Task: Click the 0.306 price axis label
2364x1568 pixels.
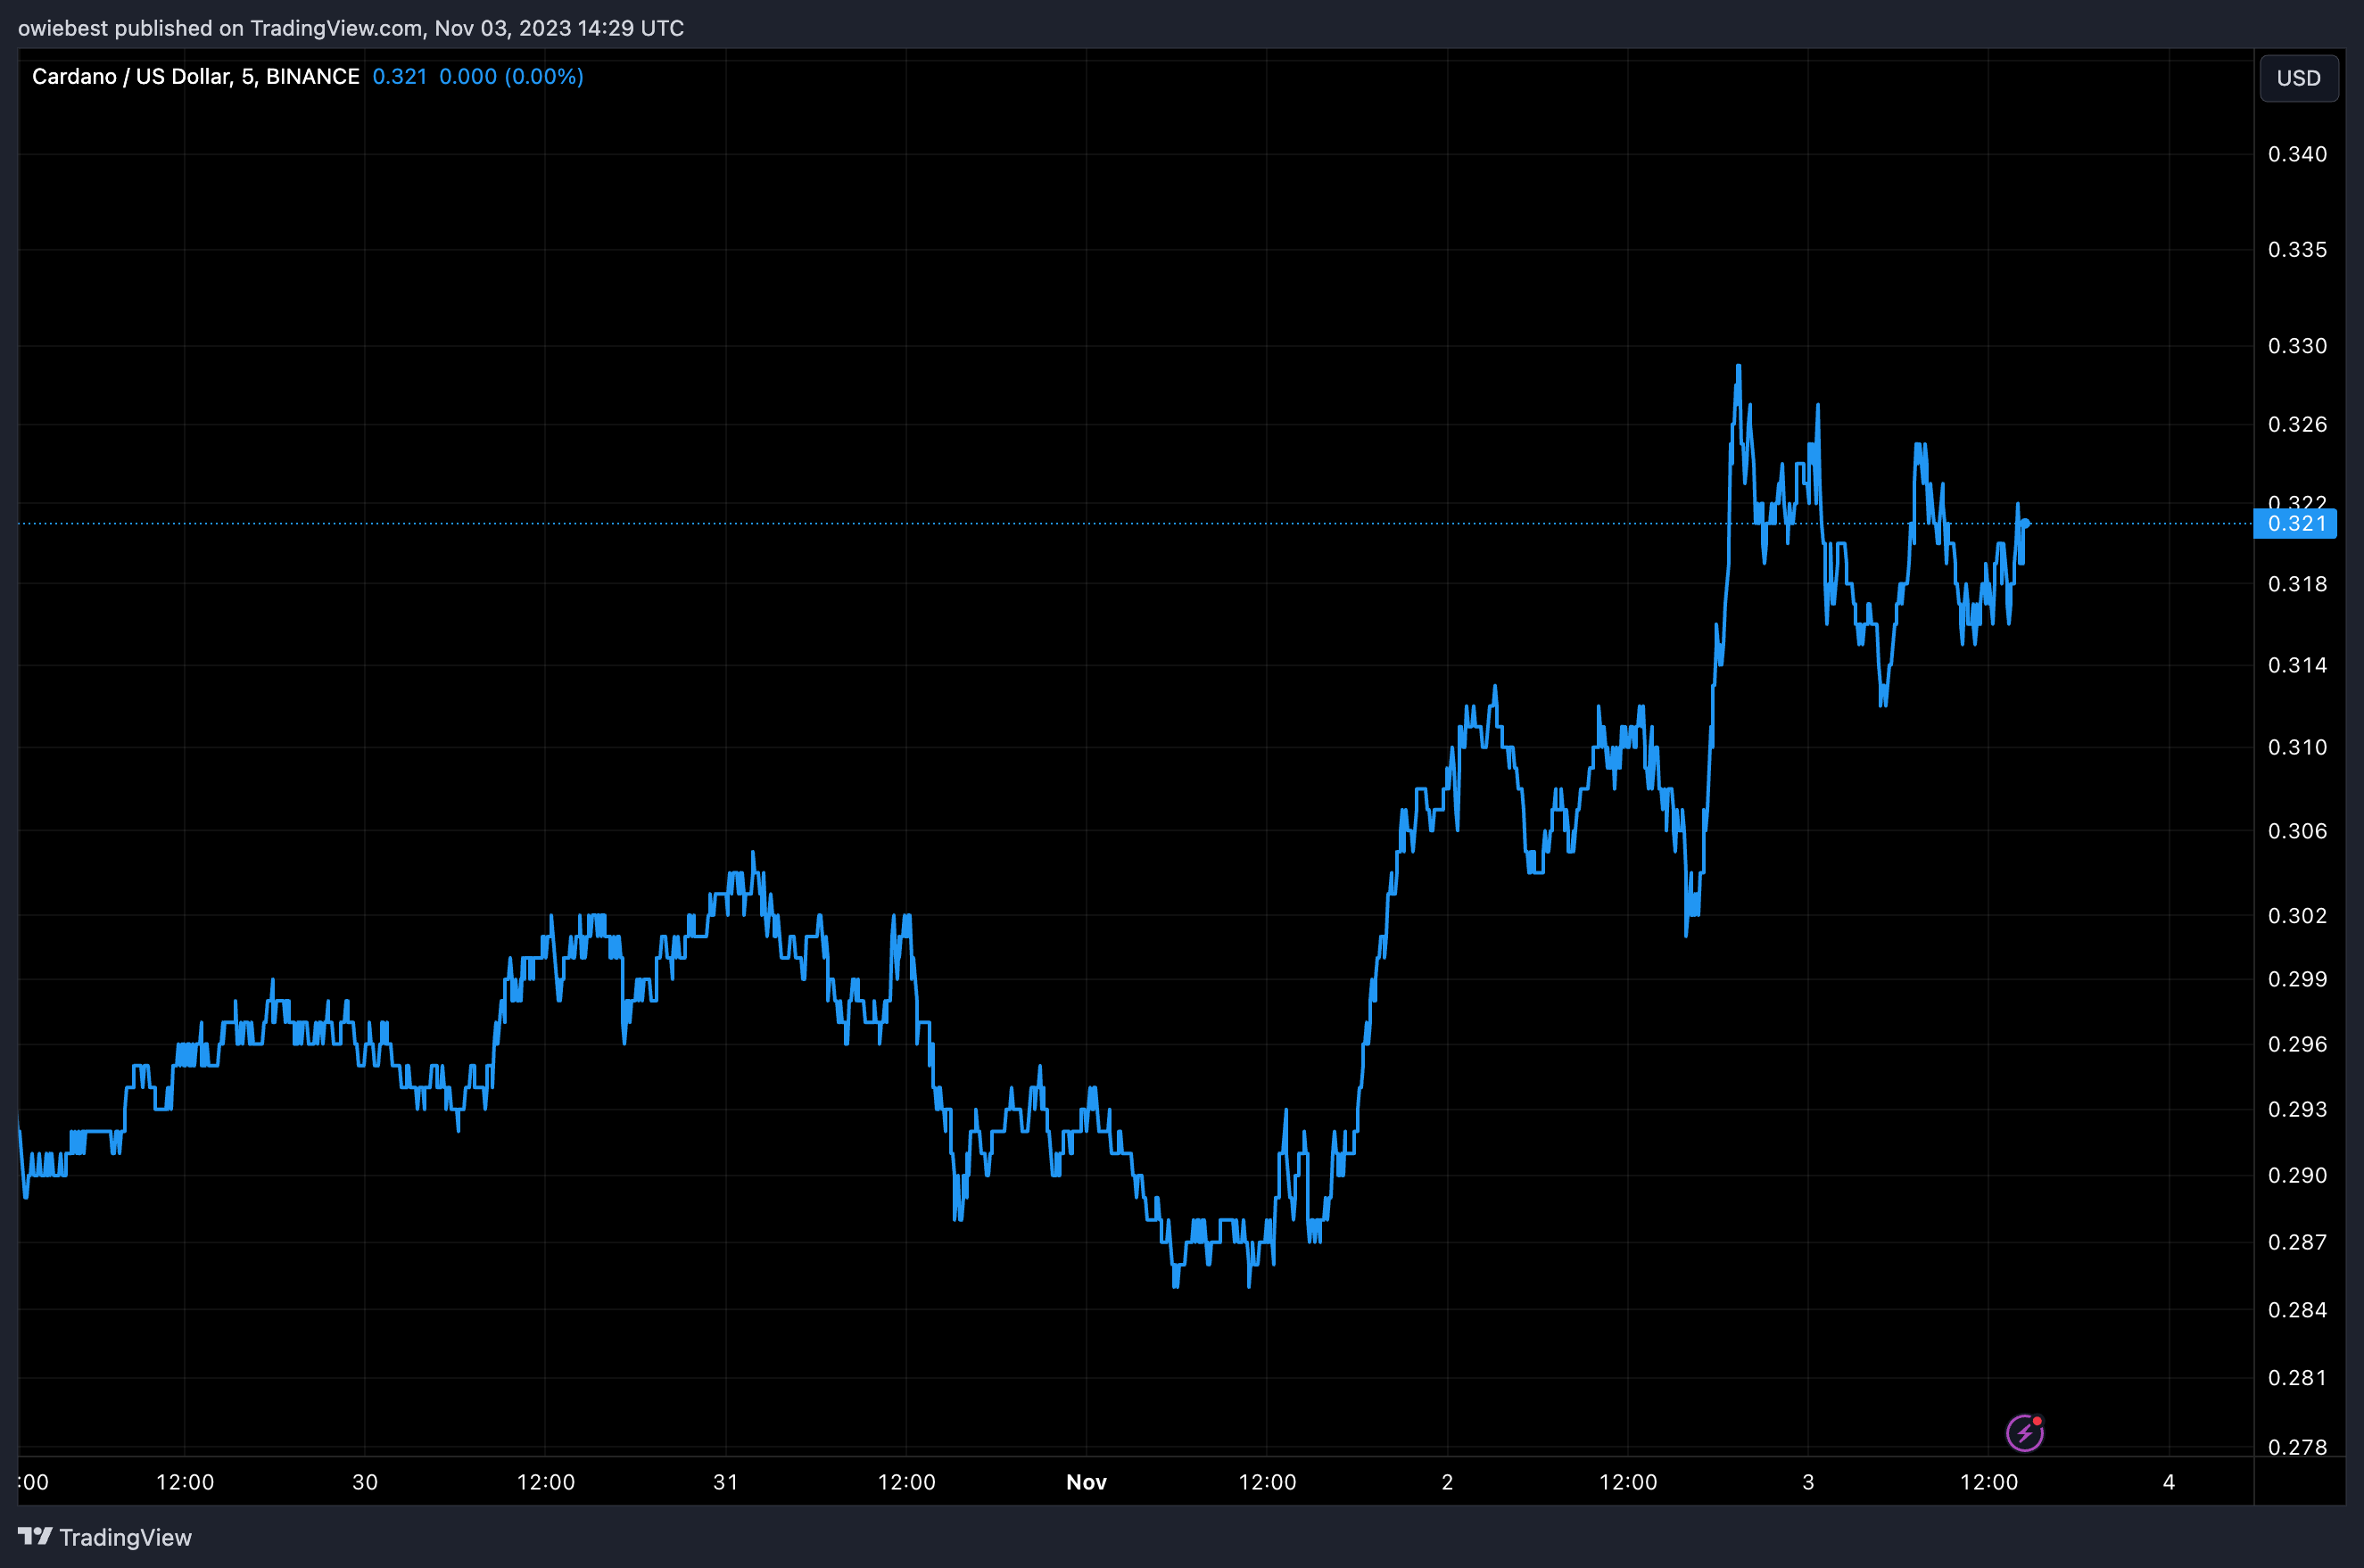Action: [2297, 831]
